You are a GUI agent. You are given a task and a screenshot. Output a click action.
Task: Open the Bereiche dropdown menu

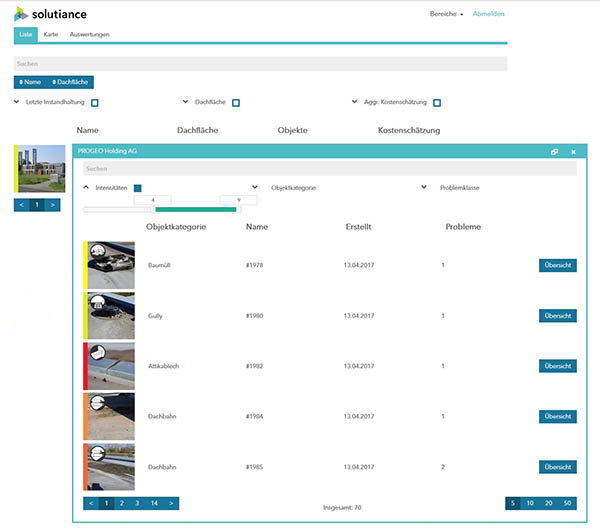click(446, 14)
